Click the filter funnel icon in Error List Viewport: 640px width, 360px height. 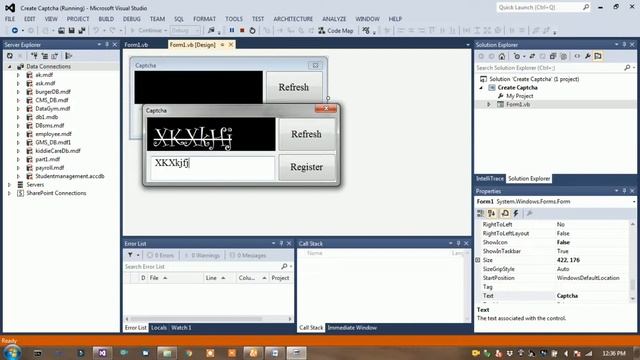130,255
